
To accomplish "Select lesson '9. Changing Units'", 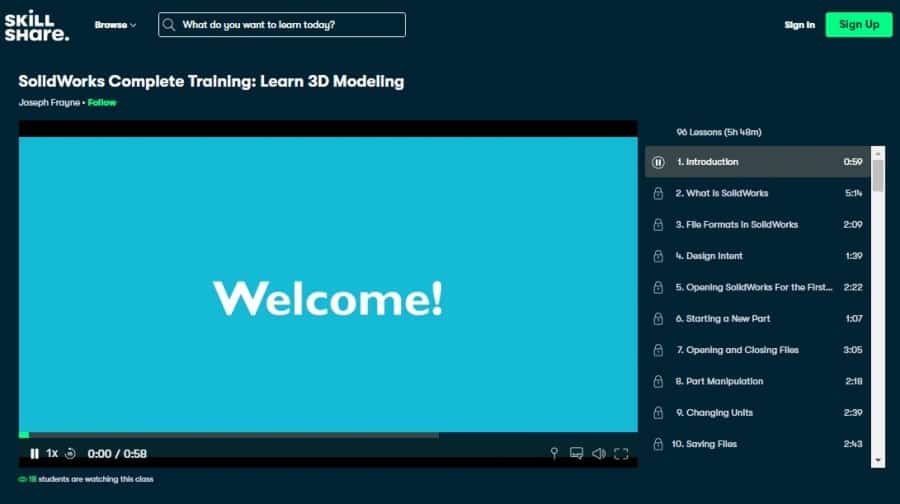I will (758, 412).
